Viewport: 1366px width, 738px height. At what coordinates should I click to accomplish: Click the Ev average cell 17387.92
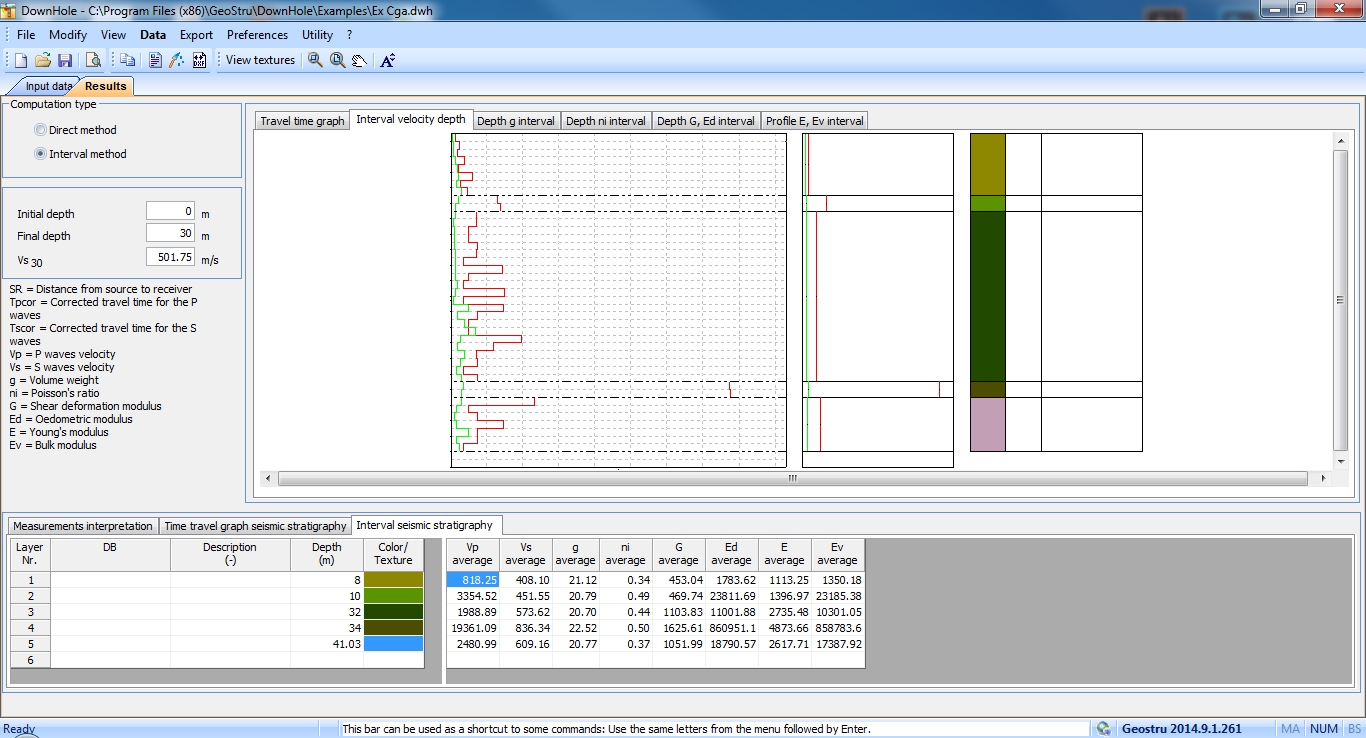pos(837,644)
